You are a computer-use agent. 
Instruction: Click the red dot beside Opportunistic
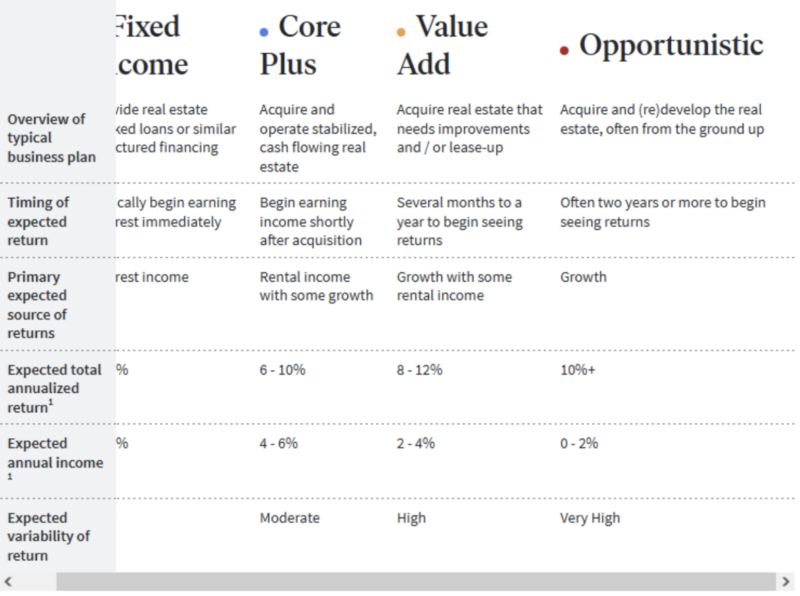pos(564,46)
